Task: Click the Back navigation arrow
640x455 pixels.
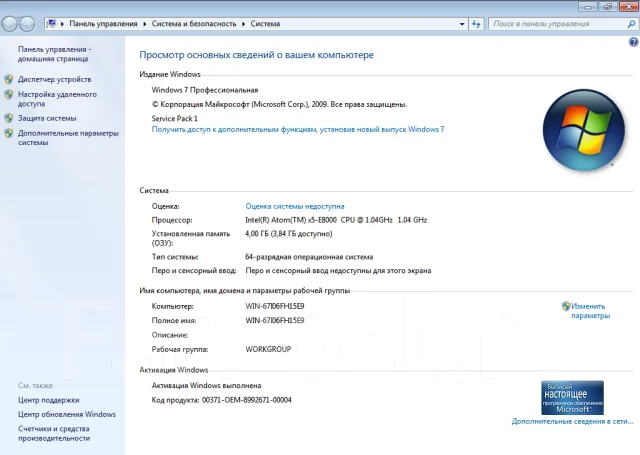Action: tap(9, 24)
